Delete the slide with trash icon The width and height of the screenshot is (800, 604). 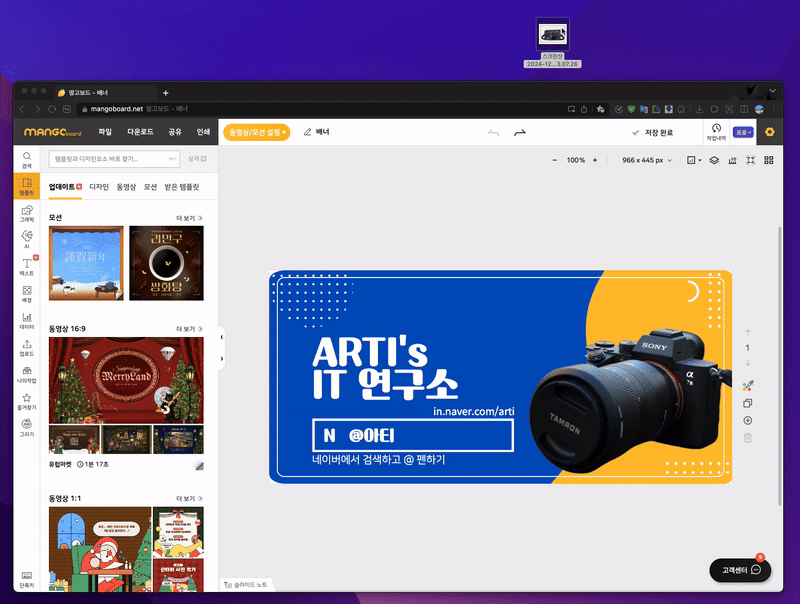747,438
